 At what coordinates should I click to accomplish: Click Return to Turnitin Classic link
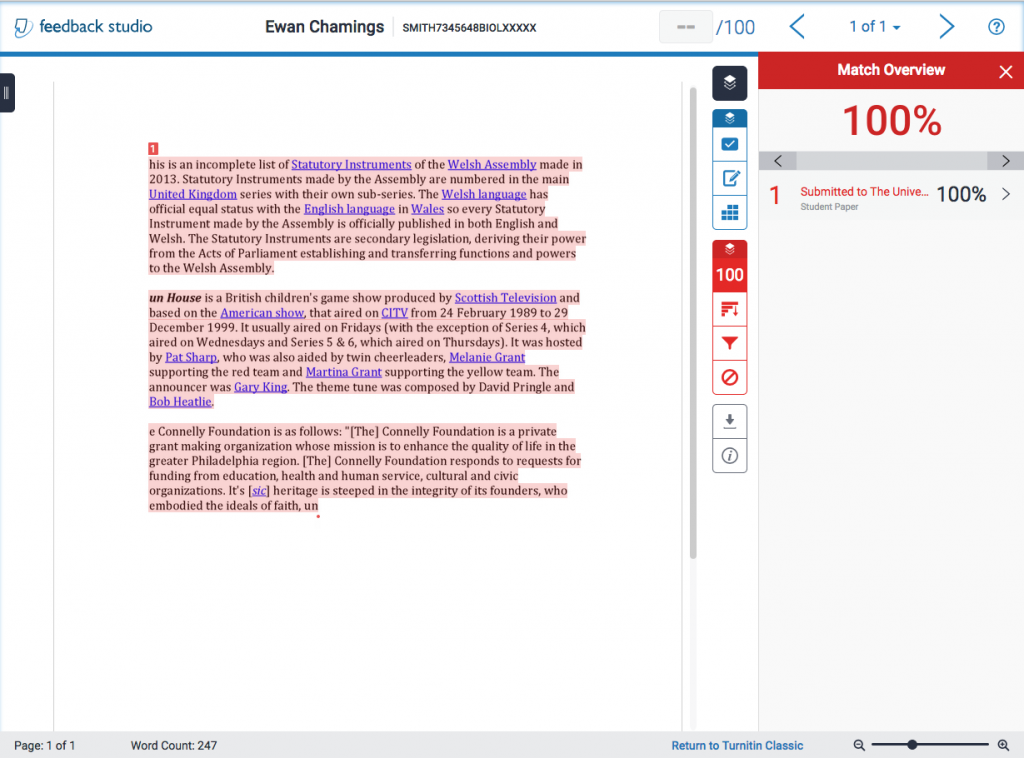pos(737,746)
